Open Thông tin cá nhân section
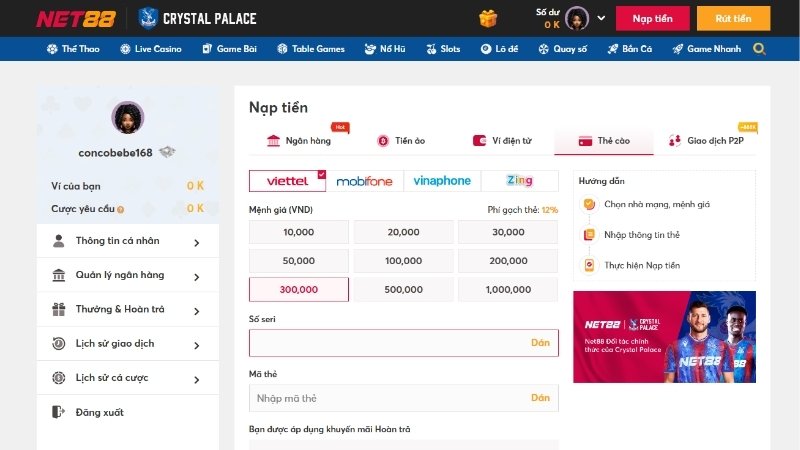The height and width of the screenshot is (450, 800). click(x=128, y=241)
